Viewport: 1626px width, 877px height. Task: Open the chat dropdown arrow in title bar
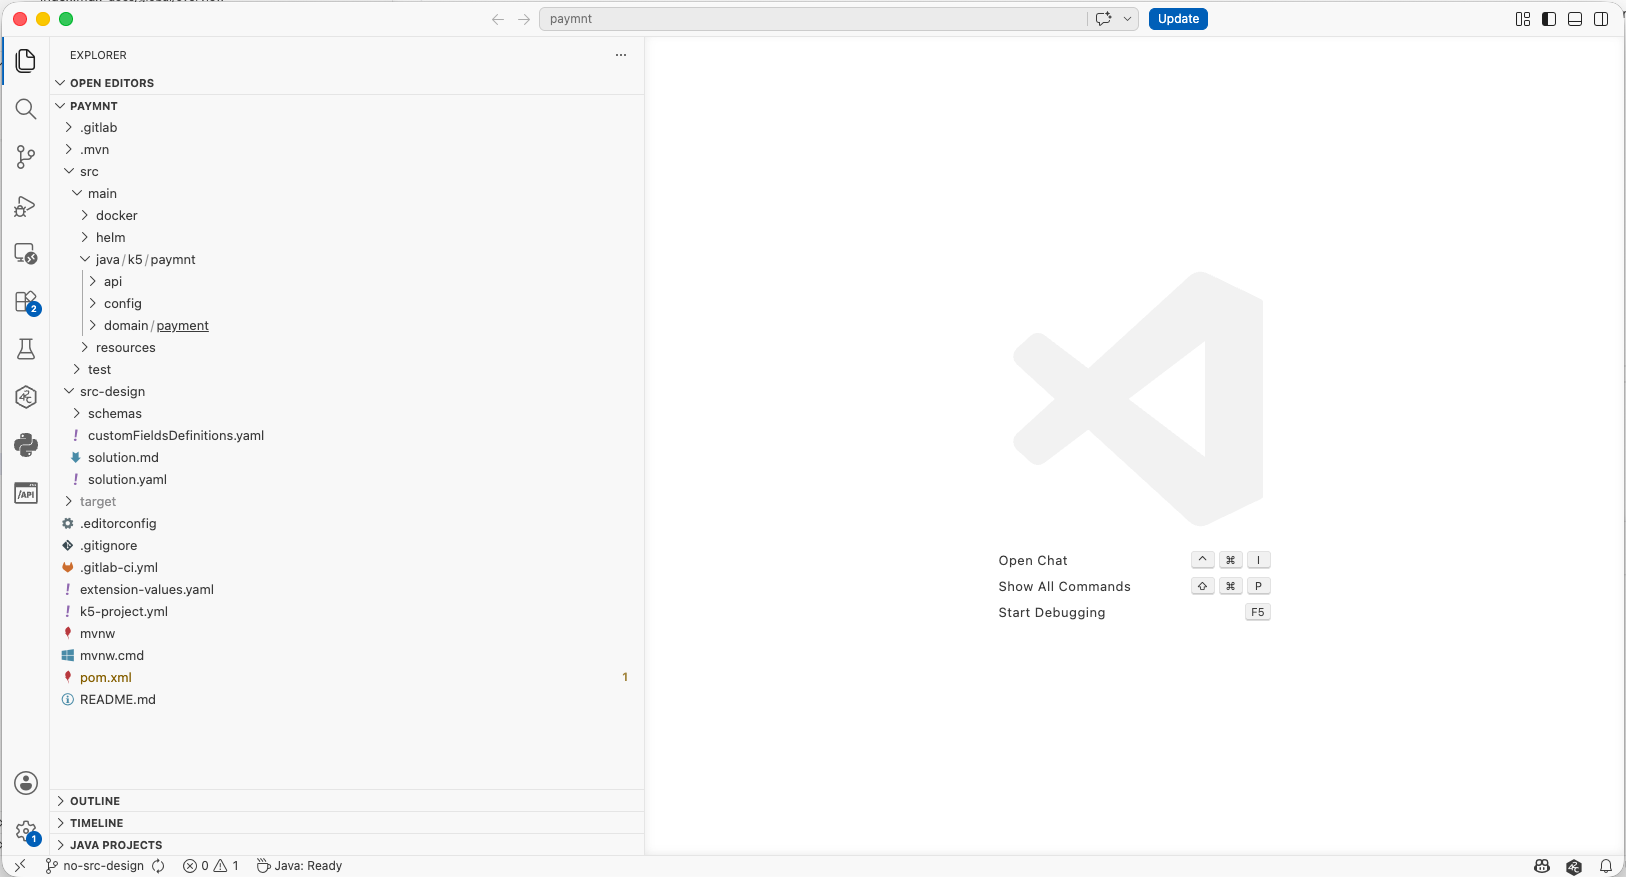[1127, 19]
